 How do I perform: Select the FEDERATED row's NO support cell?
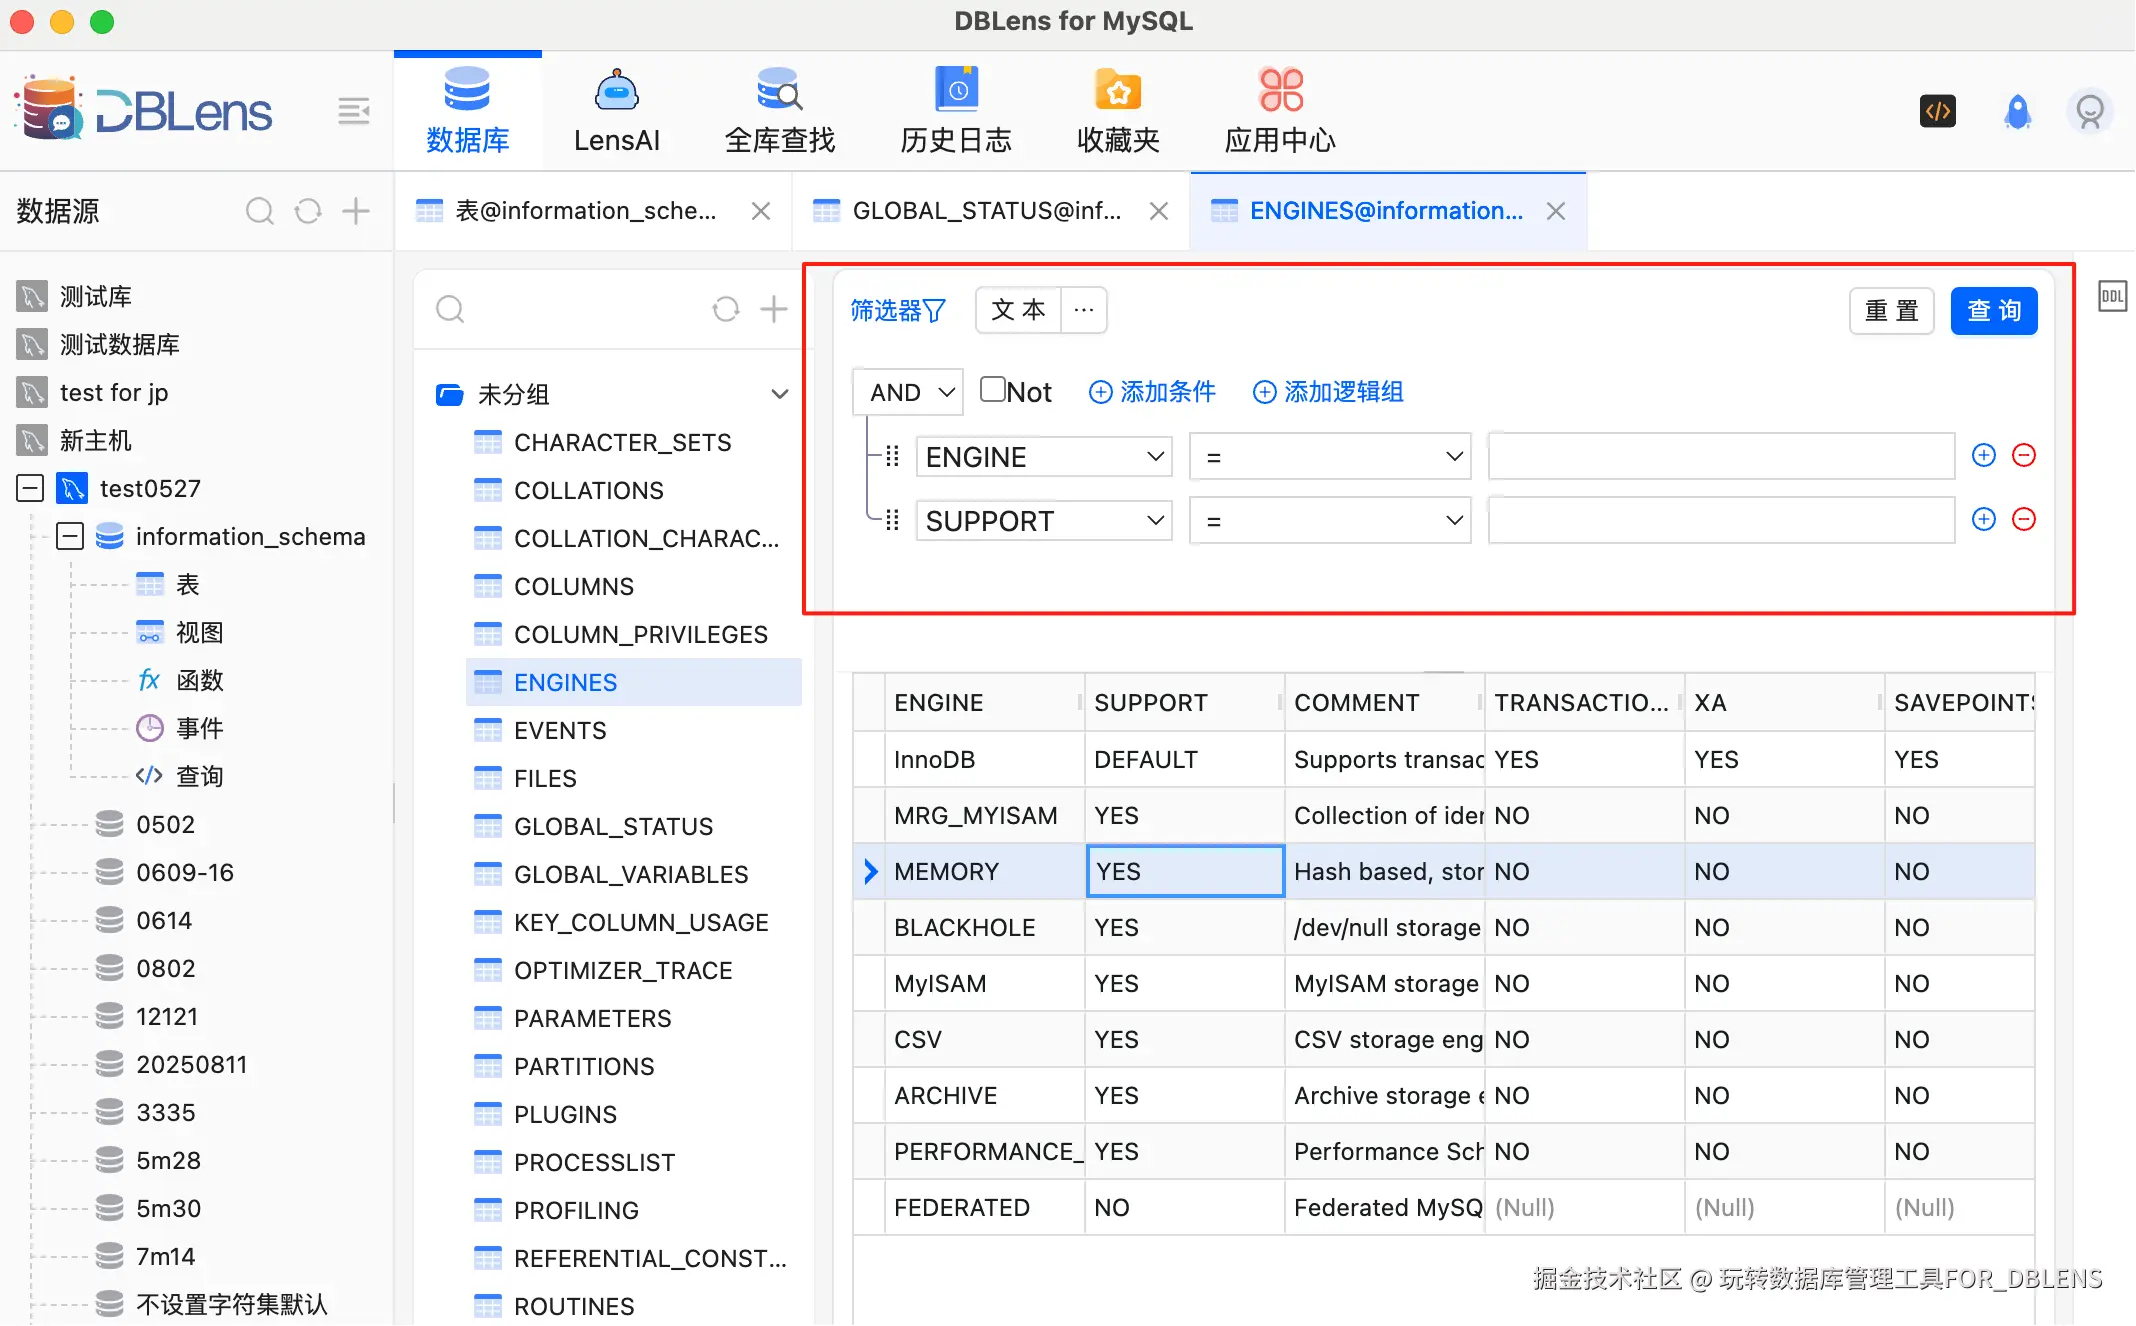pos(1184,1207)
